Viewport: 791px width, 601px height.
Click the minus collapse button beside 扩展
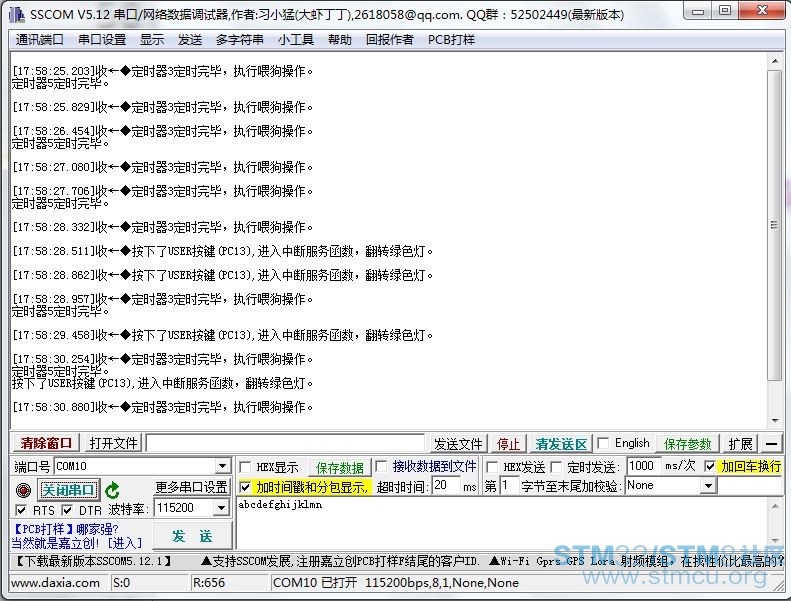tap(771, 444)
